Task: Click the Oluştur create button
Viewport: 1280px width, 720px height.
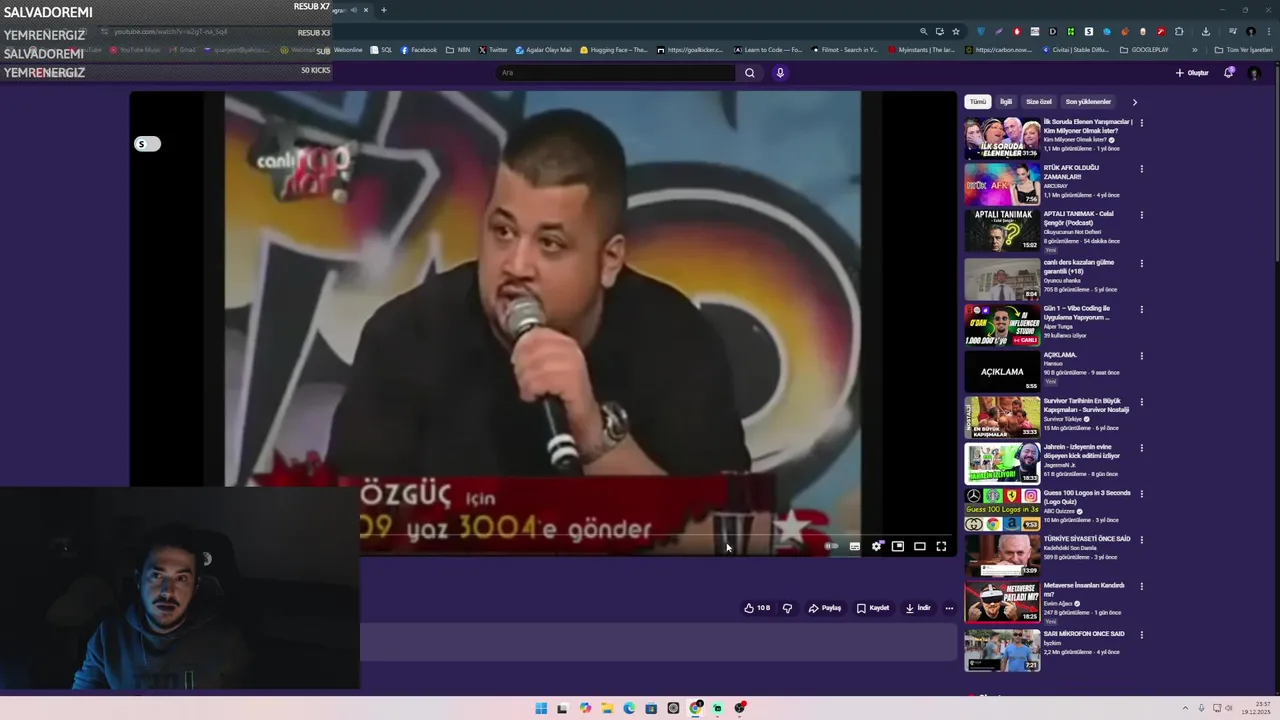Action: tap(1192, 73)
